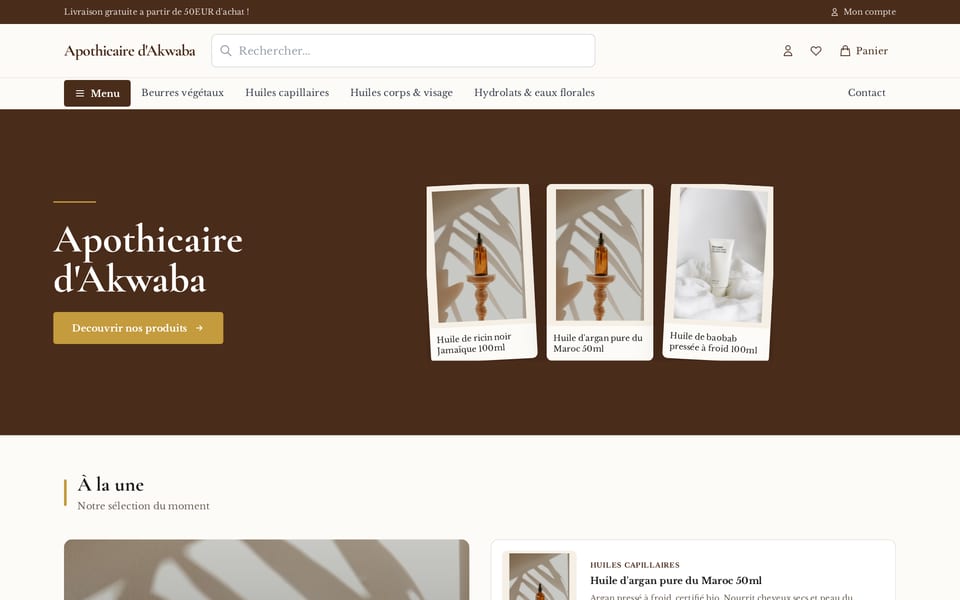This screenshot has width=960, height=600.
Task: Click the HUILES CAPILLAIRES category label
Action: point(635,565)
